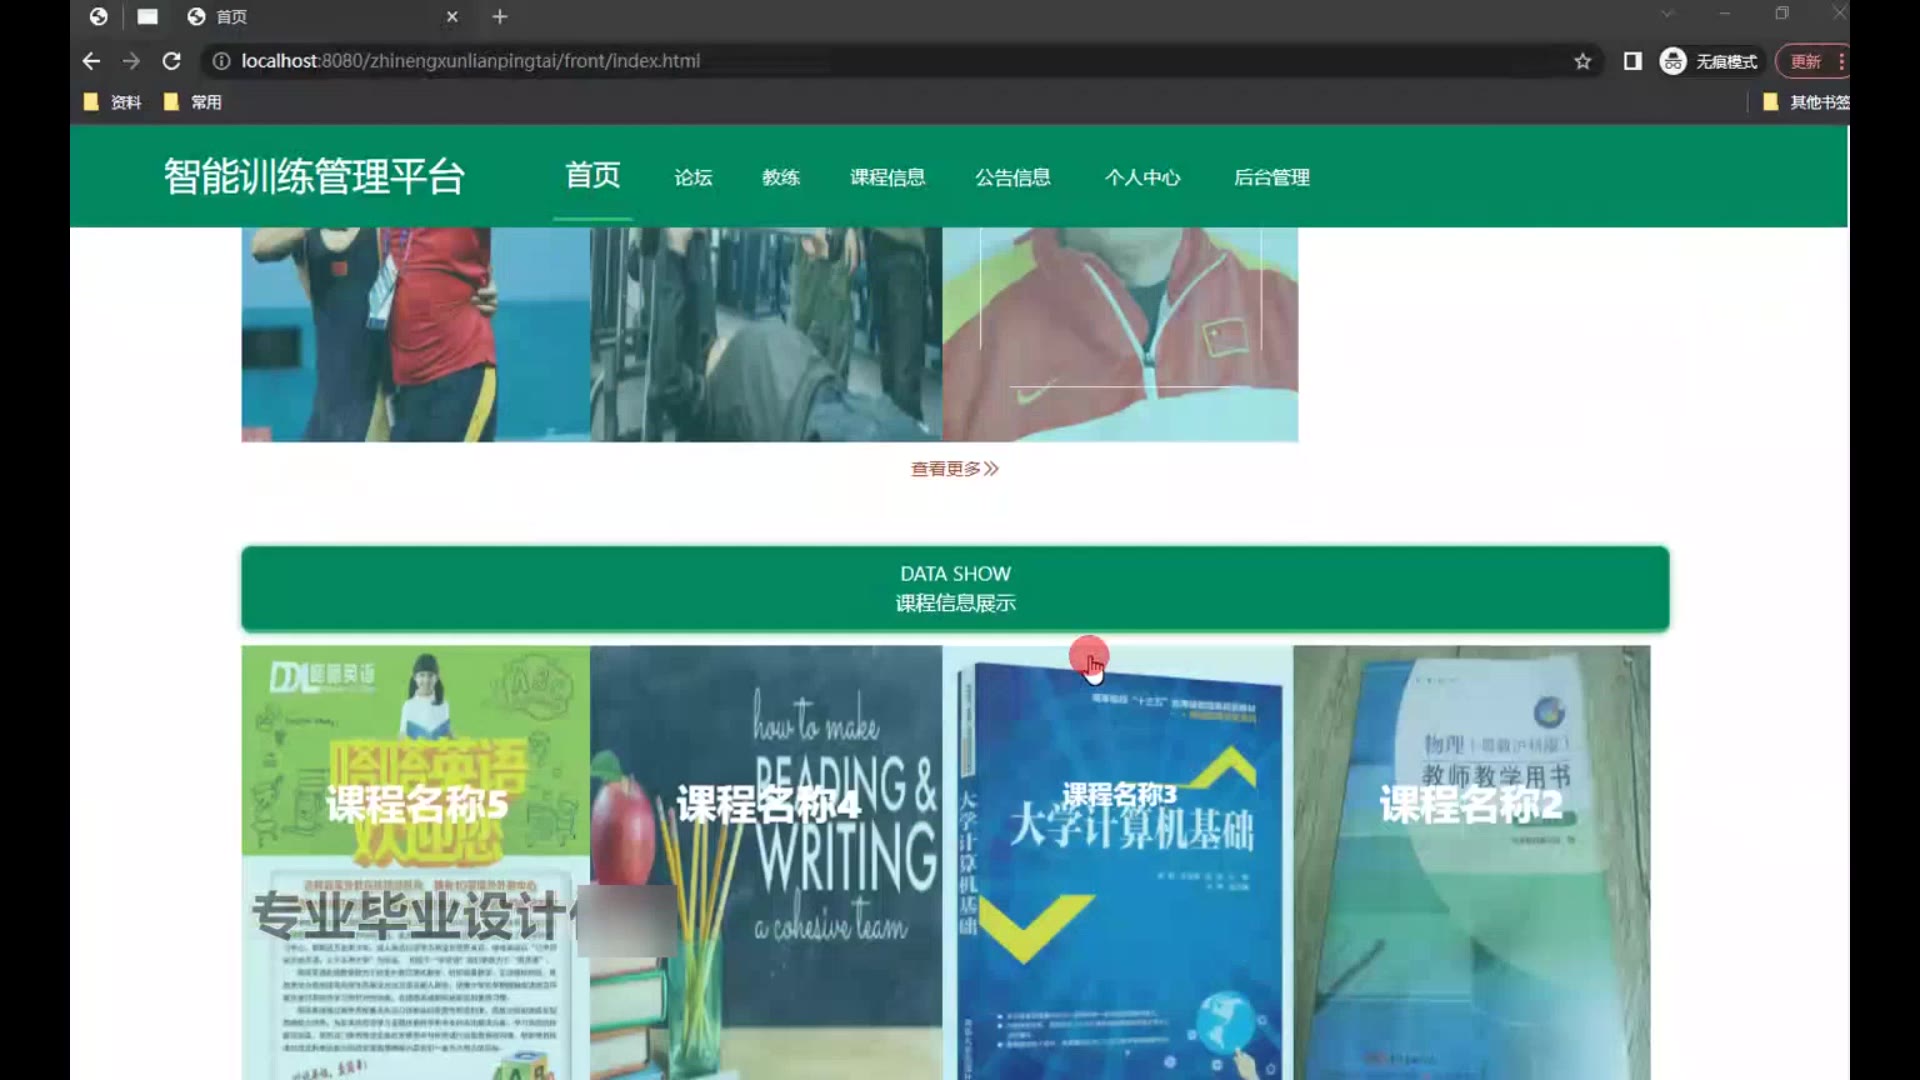This screenshot has height=1080, width=1920.
Task: Click the browser forward arrow
Action: [x=131, y=61]
